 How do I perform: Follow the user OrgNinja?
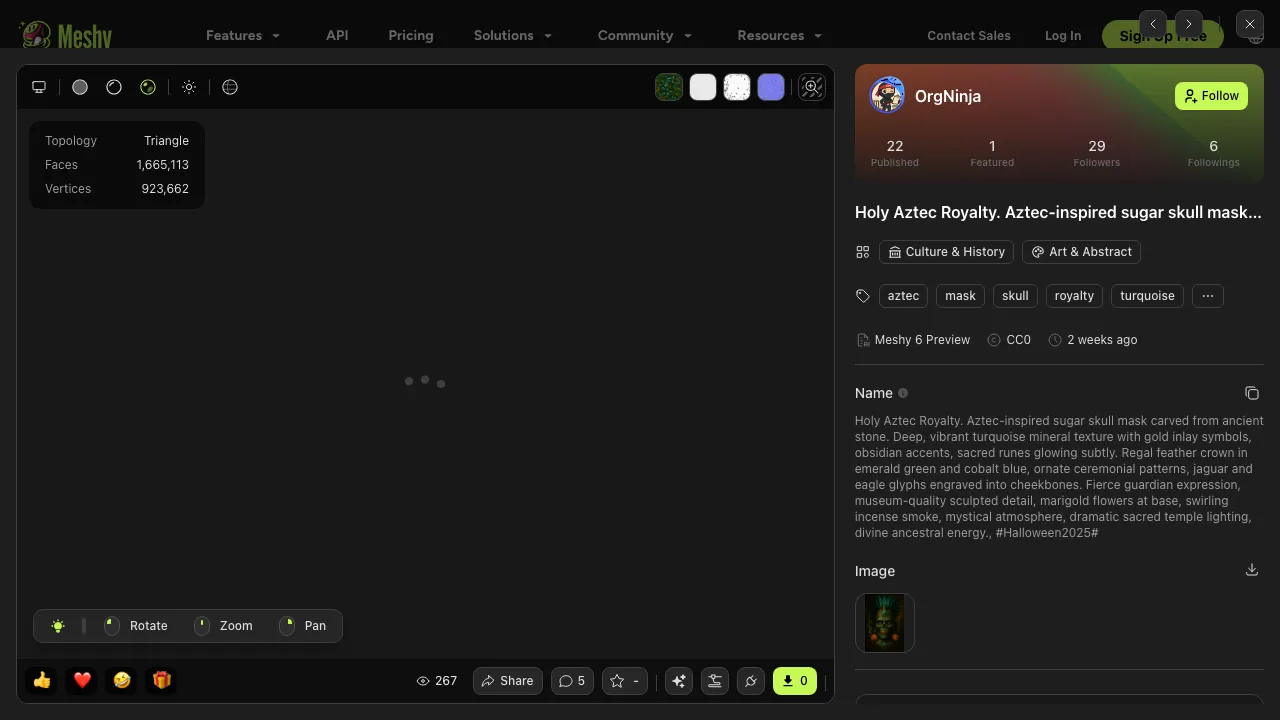tap(1211, 95)
